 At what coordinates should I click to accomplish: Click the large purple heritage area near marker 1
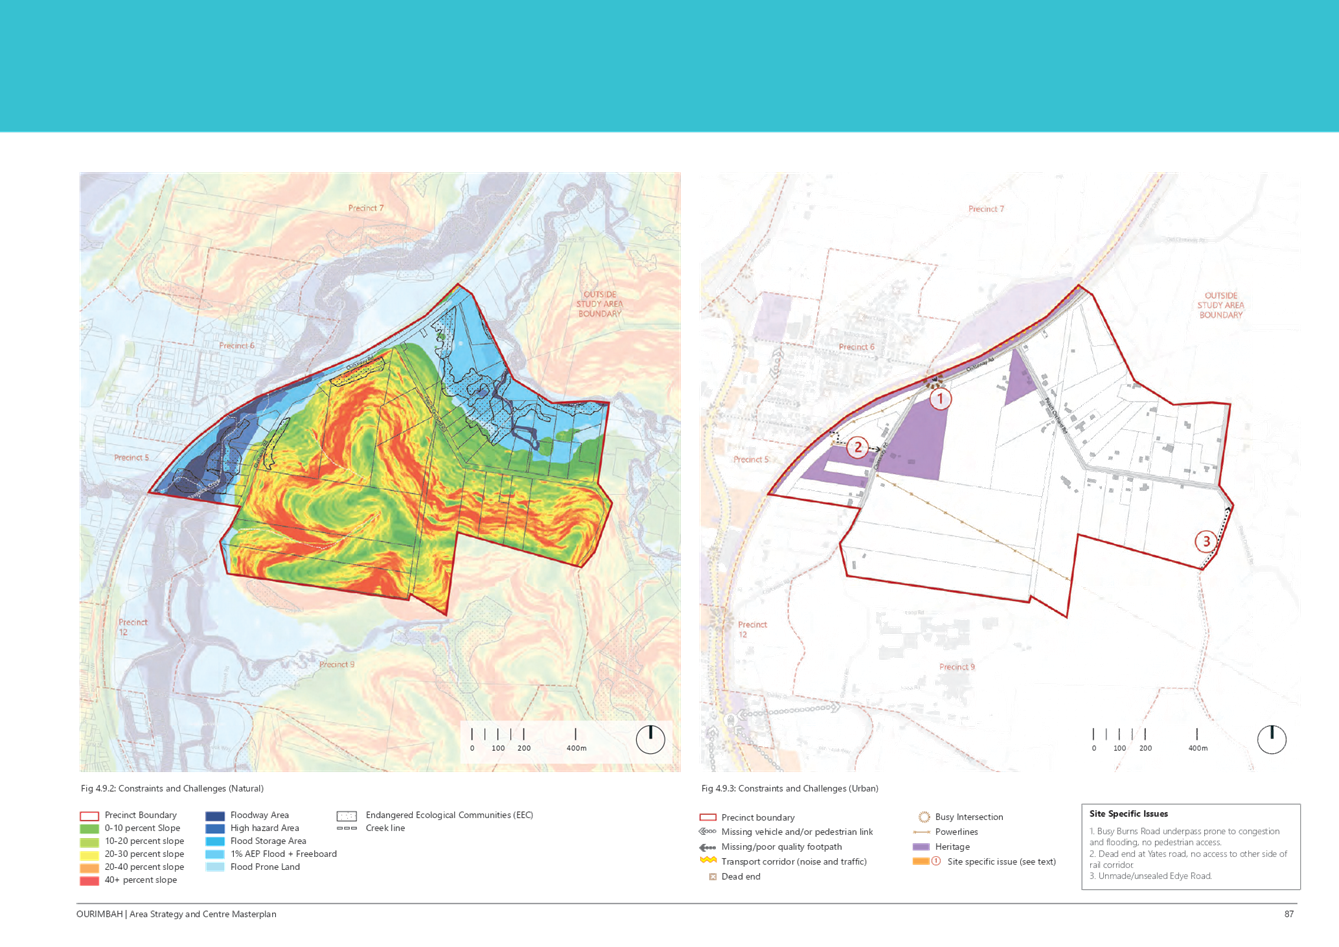[918, 442]
